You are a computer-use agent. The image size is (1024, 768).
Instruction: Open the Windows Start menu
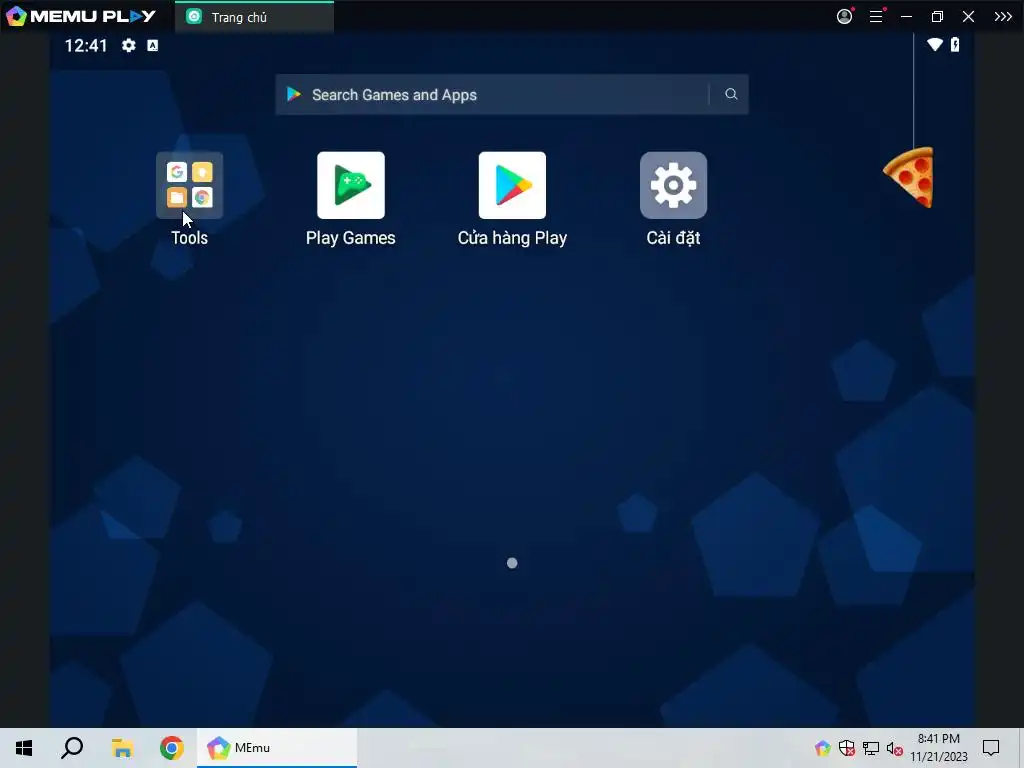(x=24, y=748)
